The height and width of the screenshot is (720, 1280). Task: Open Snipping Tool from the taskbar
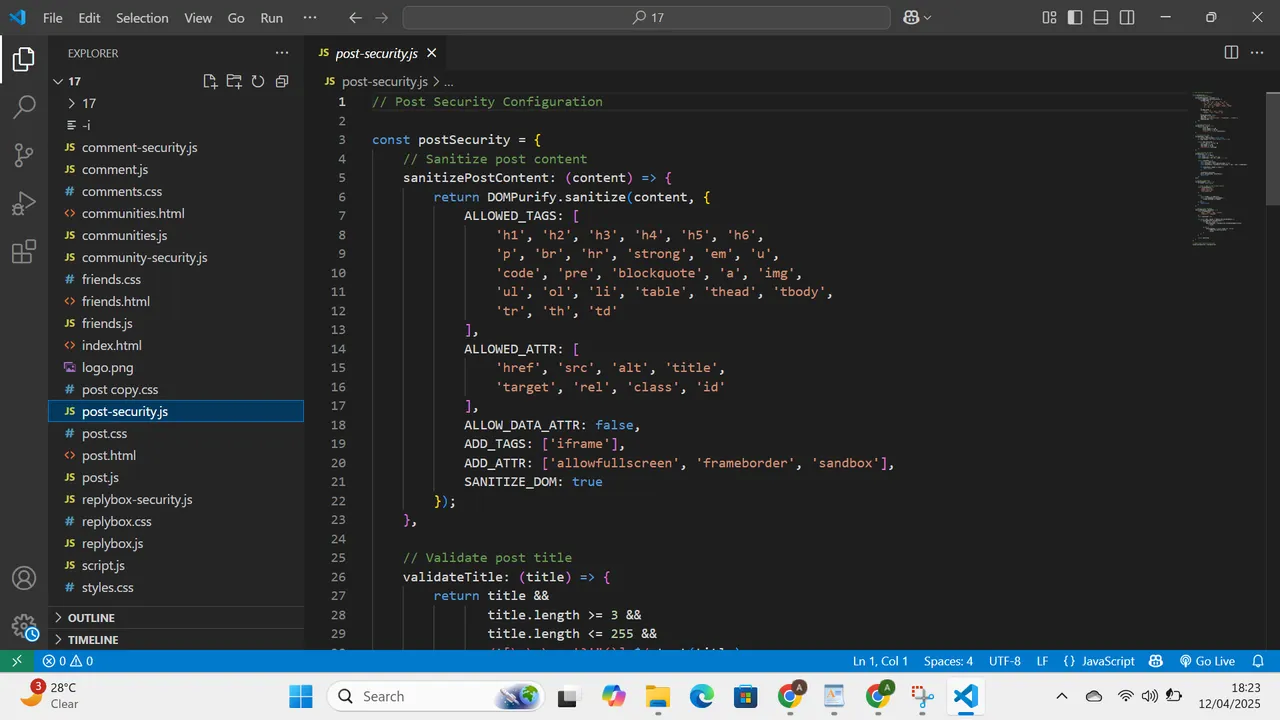tap(921, 697)
